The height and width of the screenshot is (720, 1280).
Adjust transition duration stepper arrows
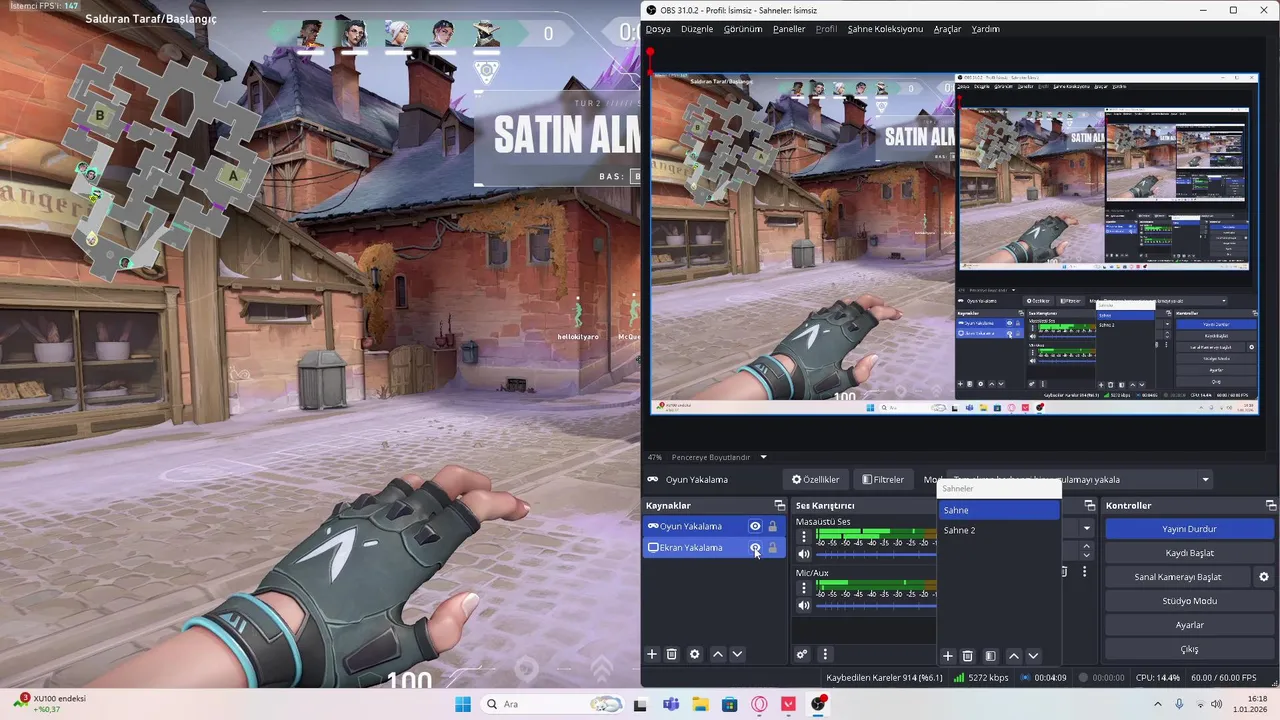(1086, 550)
